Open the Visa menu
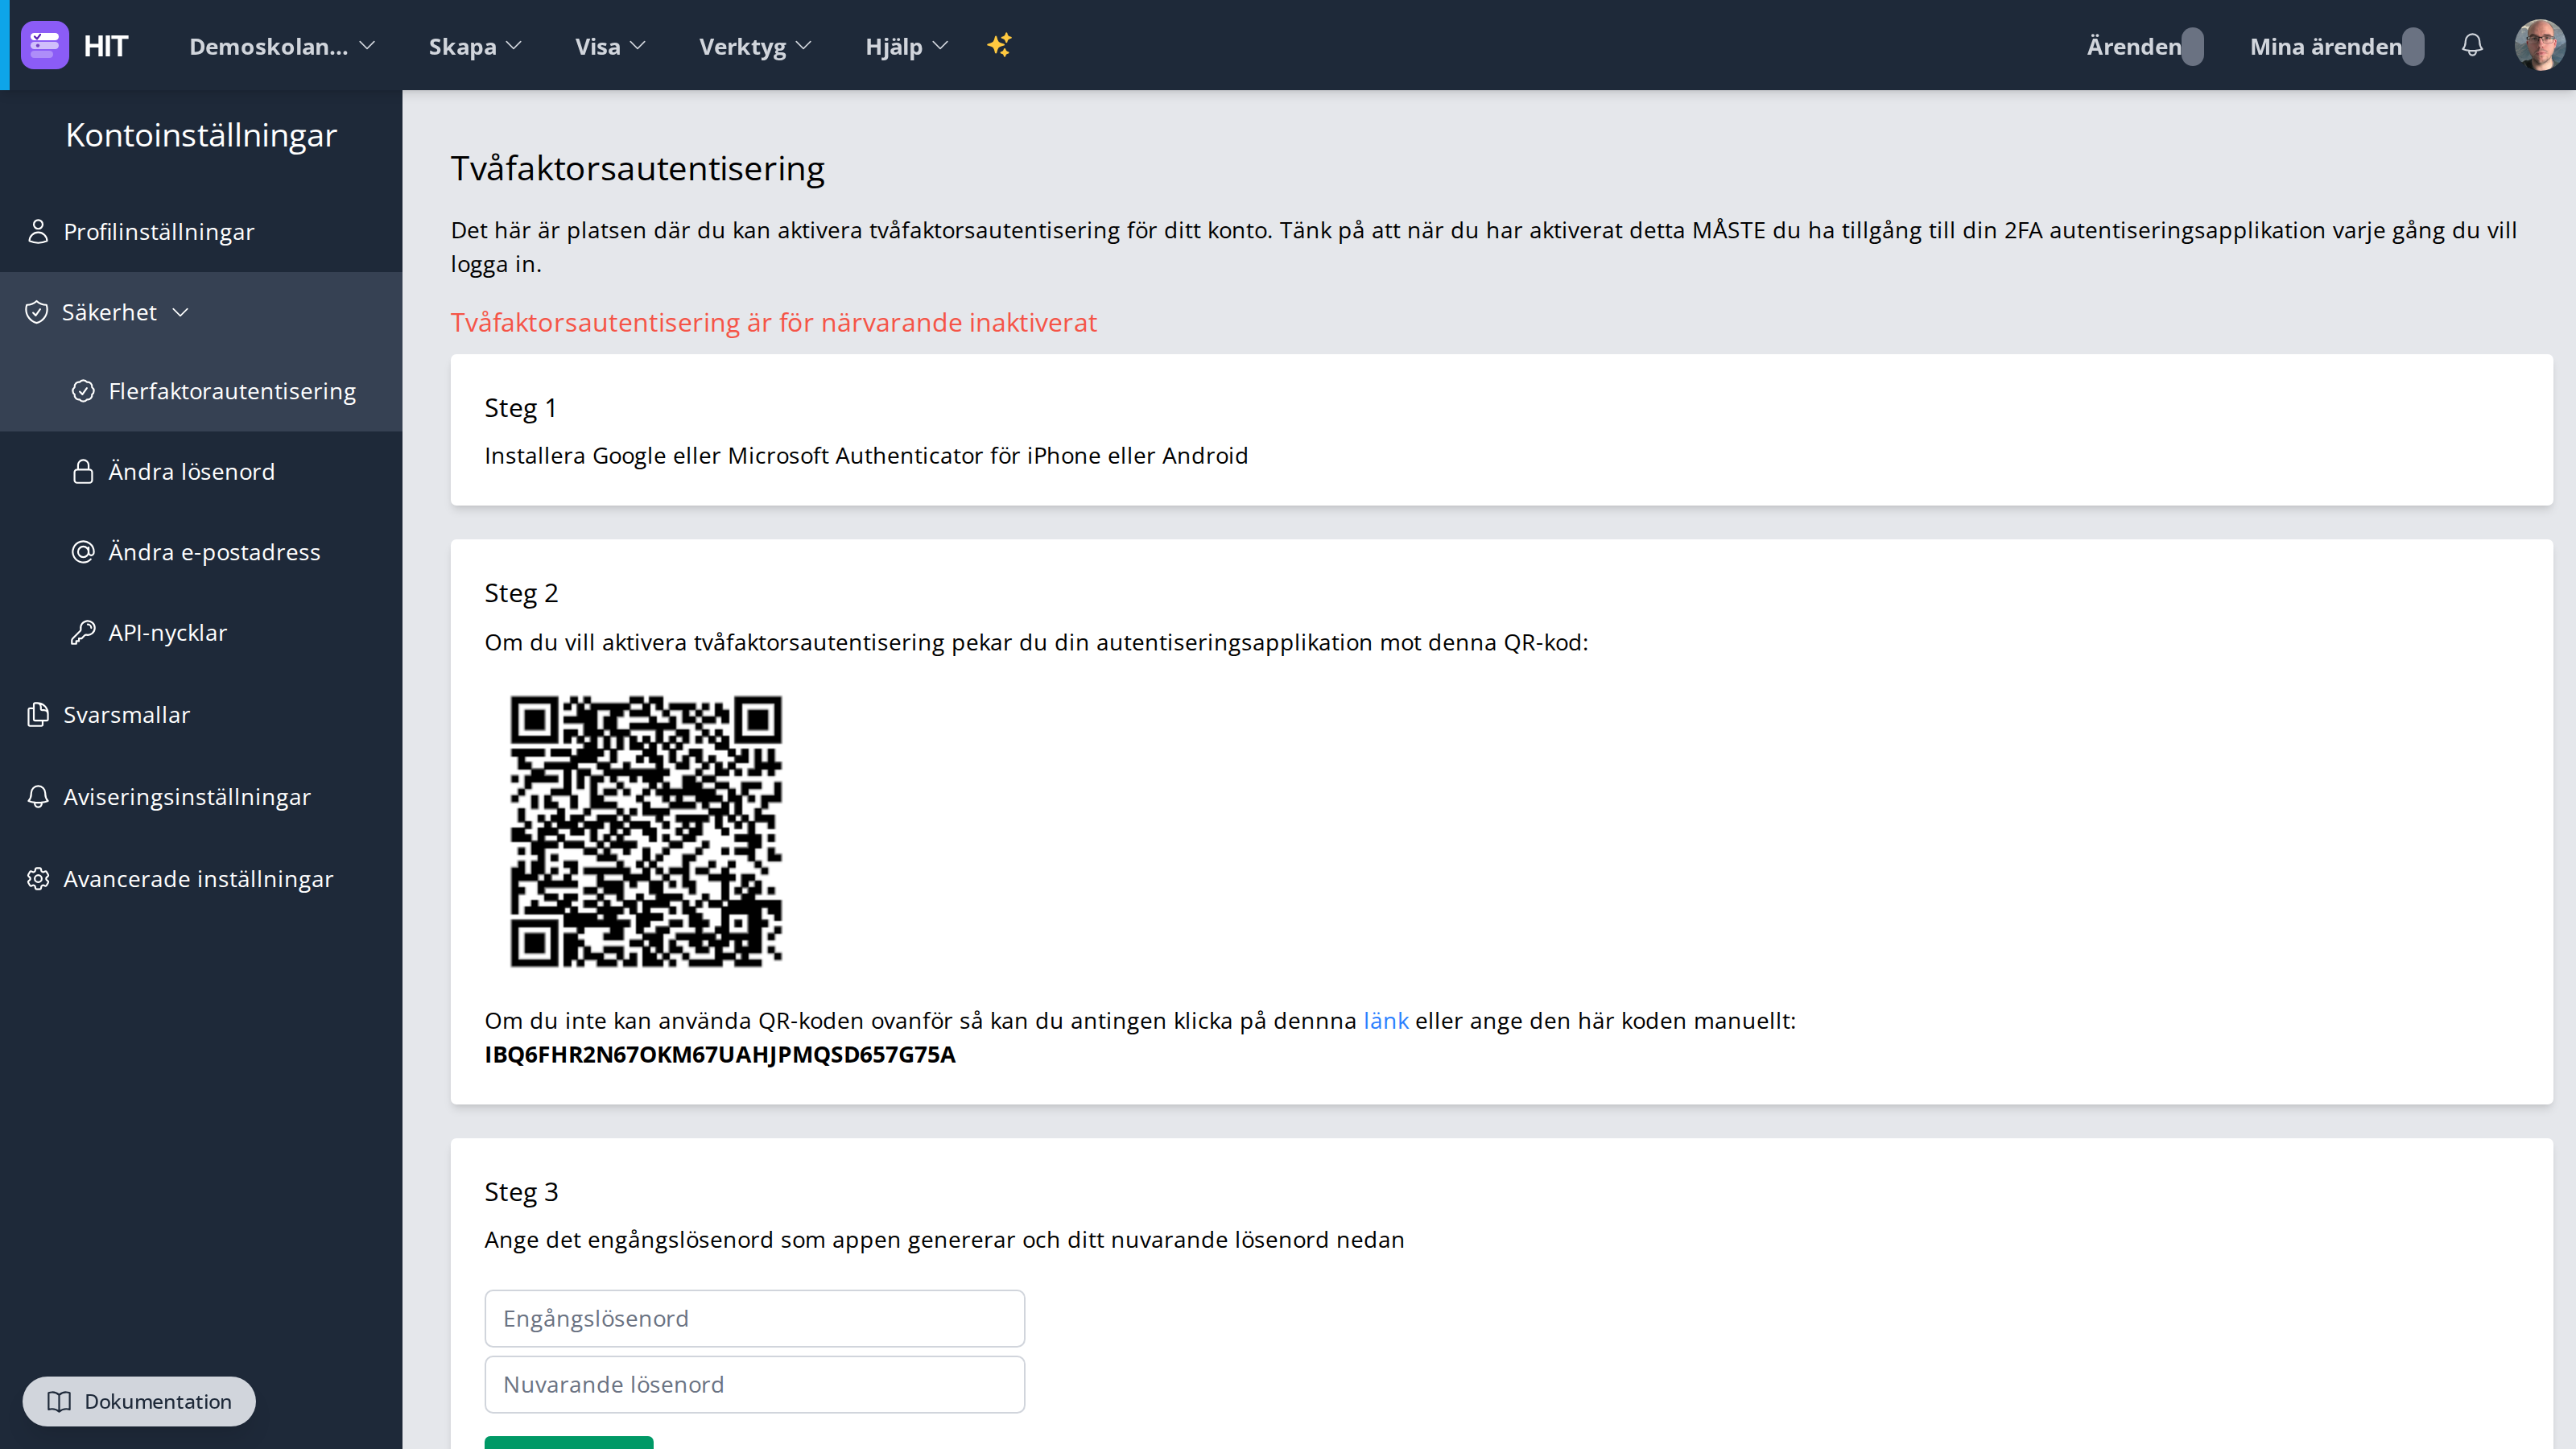 click(x=610, y=46)
